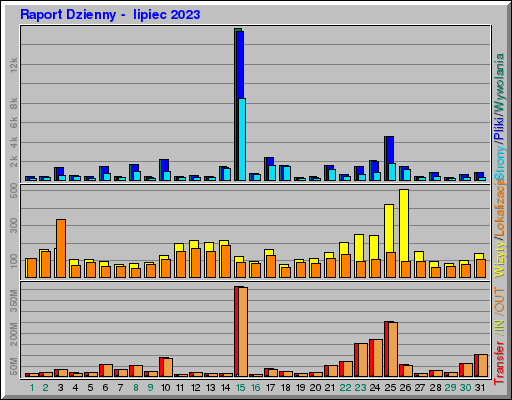The width and height of the screenshot is (512, 400).
Task: Click the 'Wizyty' legend label
Action: pos(500,258)
